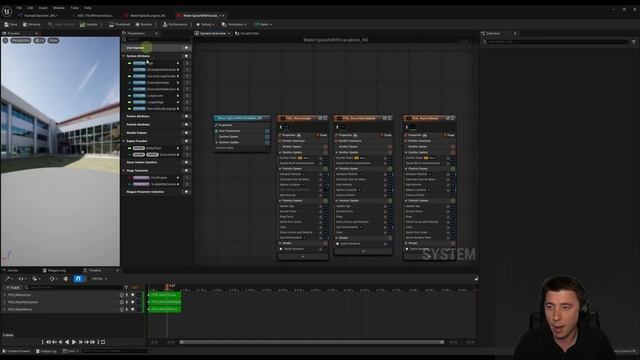The width and height of the screenshot is (640, 360).
Task: Click the Selection panel search field
Action: (x=557, y=42)
